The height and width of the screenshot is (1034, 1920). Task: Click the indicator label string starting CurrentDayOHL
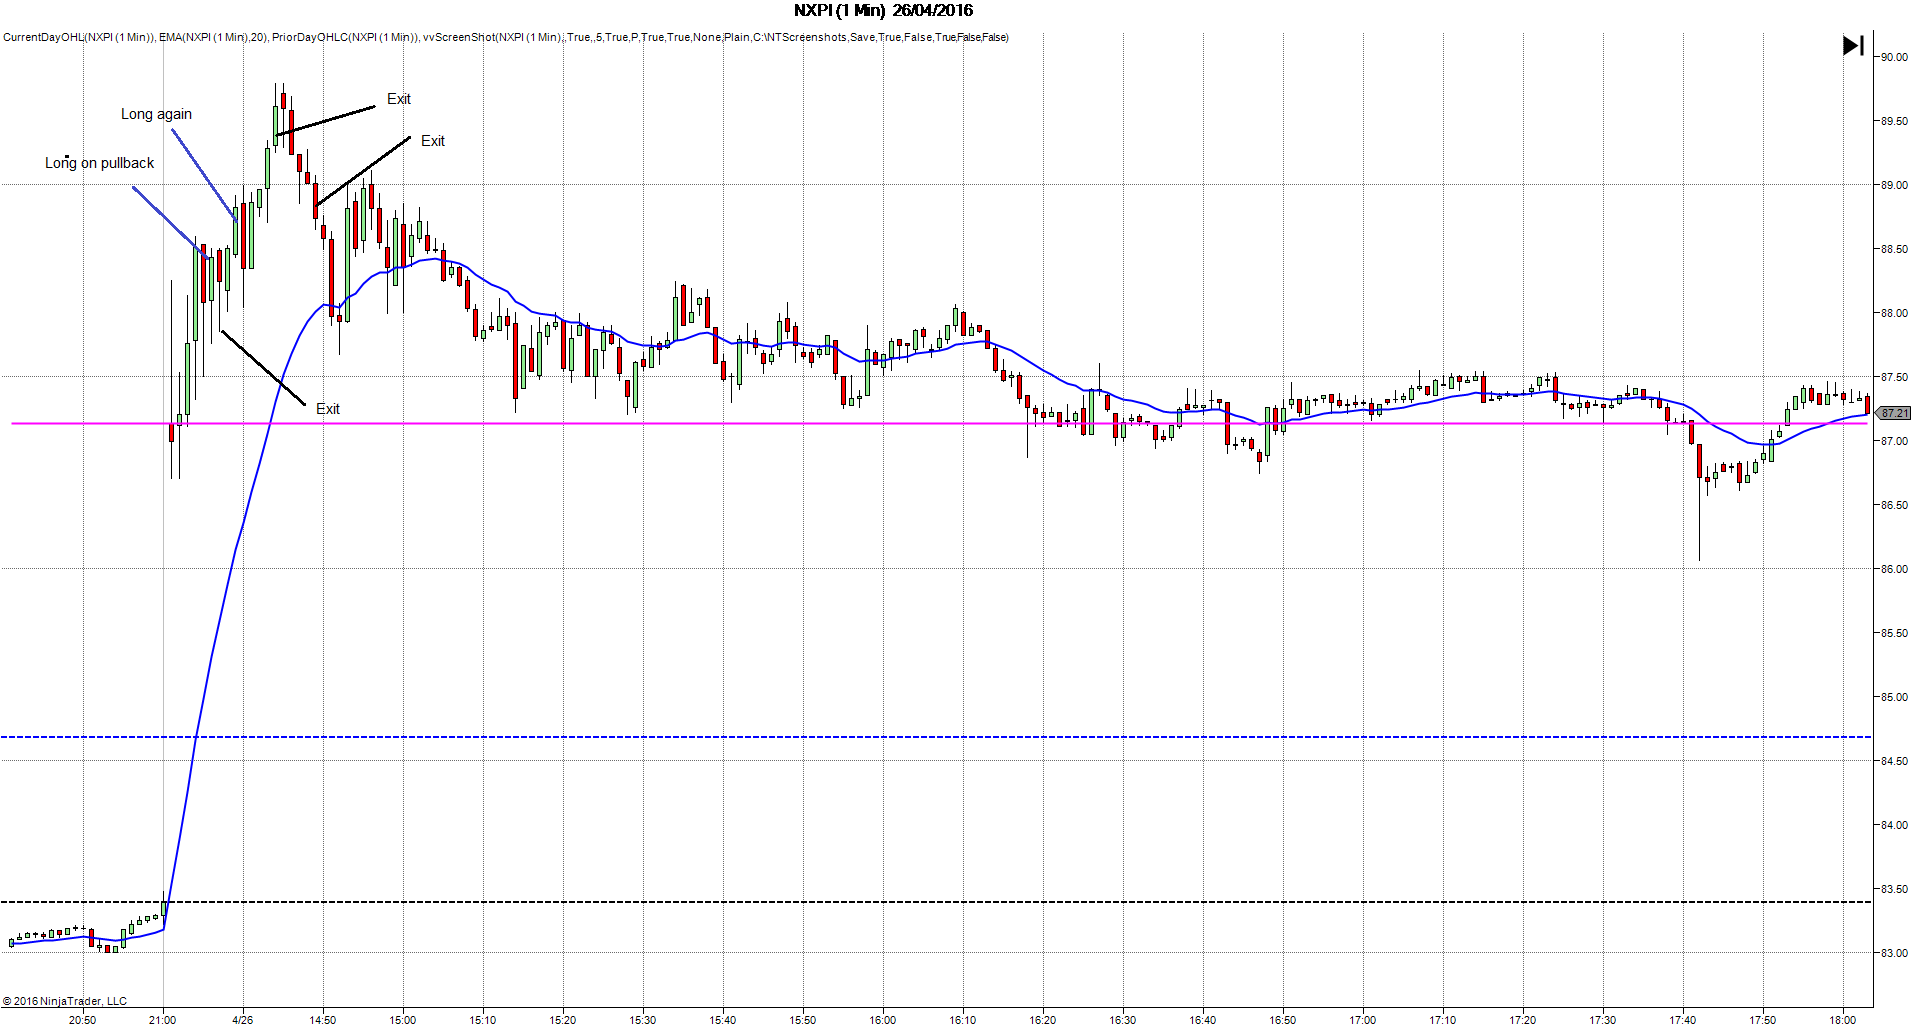pos(506,37)
